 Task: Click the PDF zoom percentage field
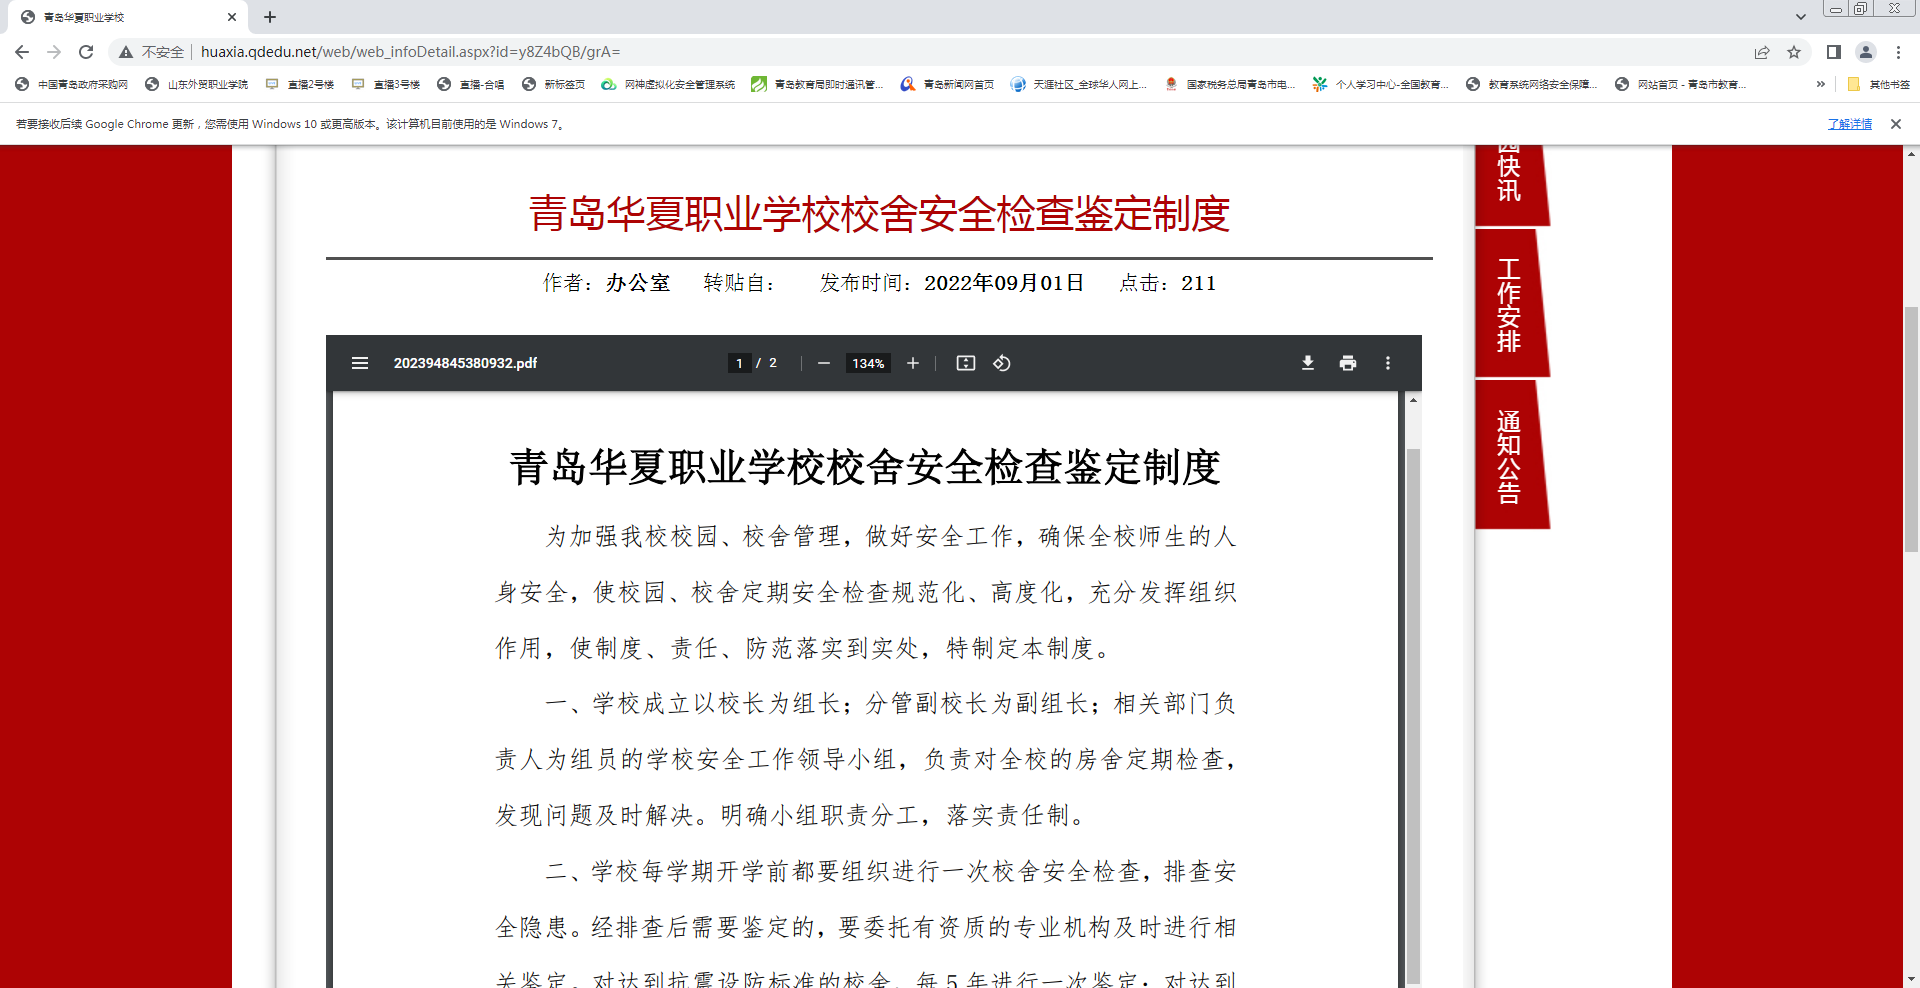click(868, 363)
